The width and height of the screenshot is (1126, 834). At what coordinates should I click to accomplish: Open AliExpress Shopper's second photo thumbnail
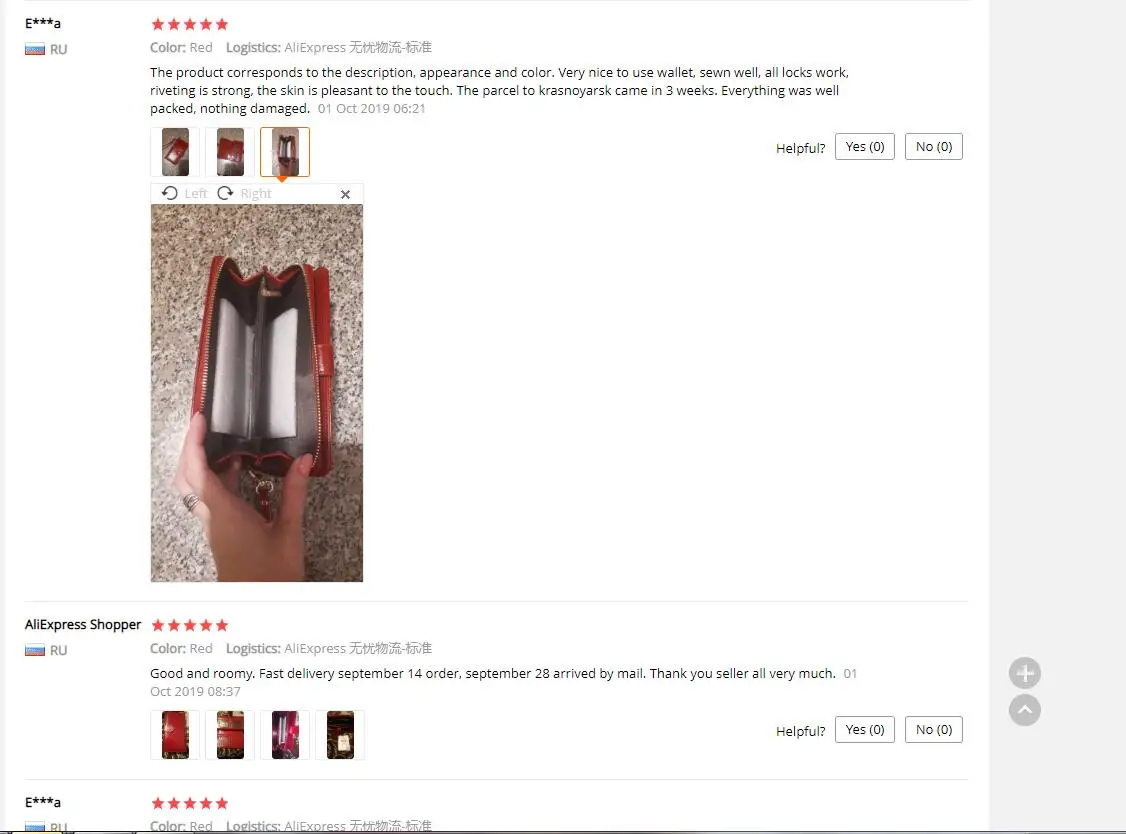[x=230, y=735]
